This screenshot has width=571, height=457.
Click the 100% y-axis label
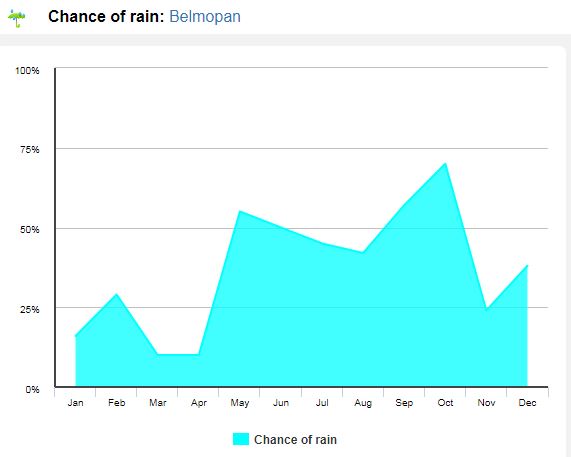click(27, 70)
